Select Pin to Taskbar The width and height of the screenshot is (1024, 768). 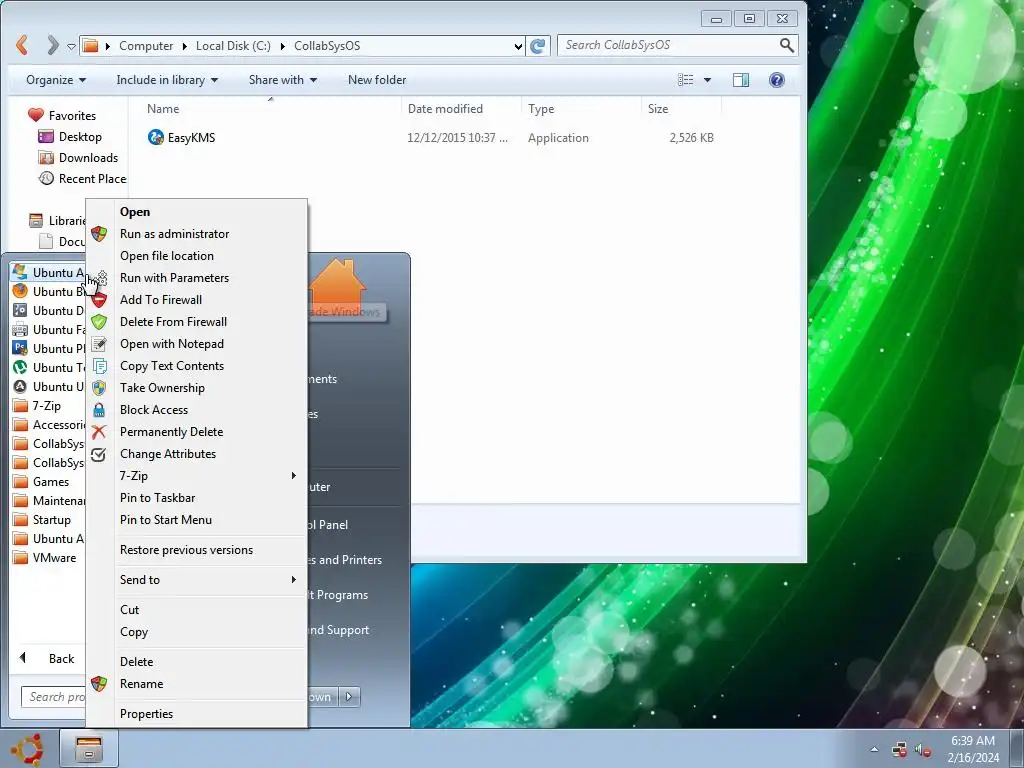(x=157, y=498)
